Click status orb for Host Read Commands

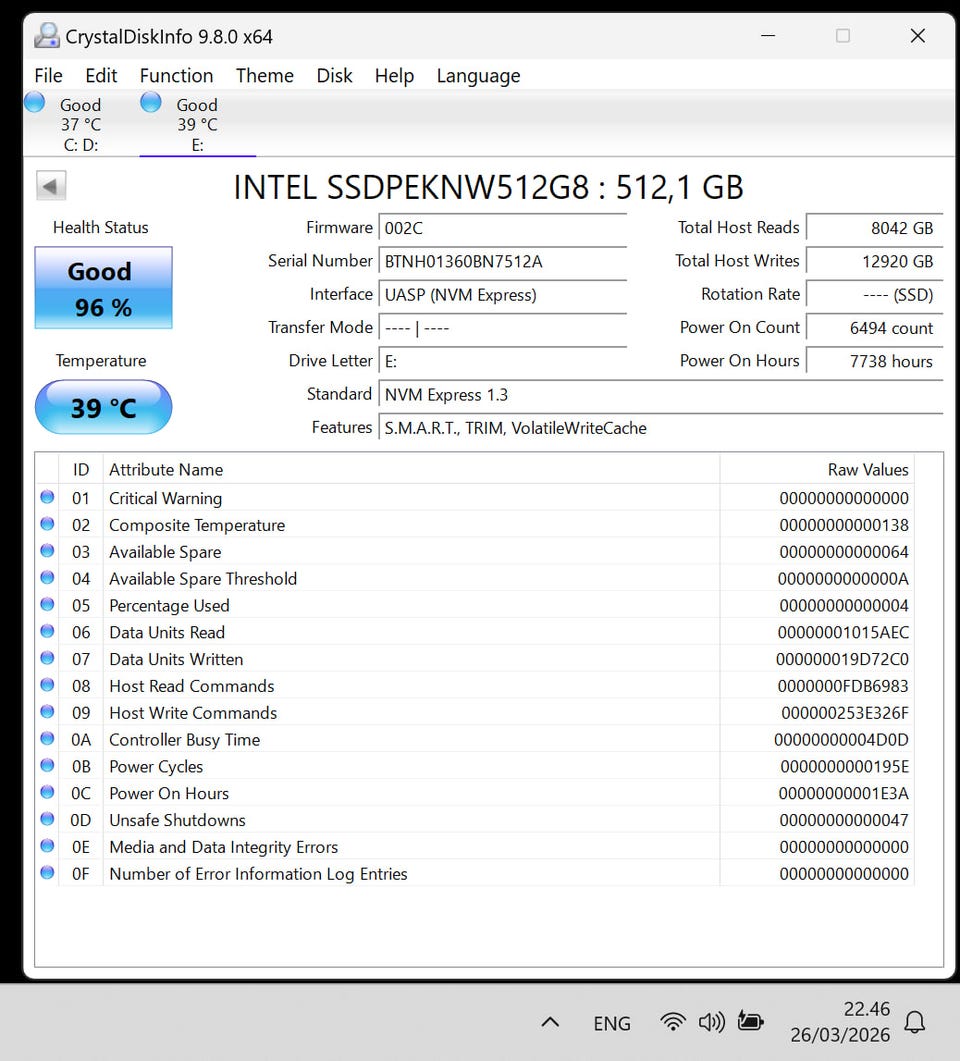(47, 685)
